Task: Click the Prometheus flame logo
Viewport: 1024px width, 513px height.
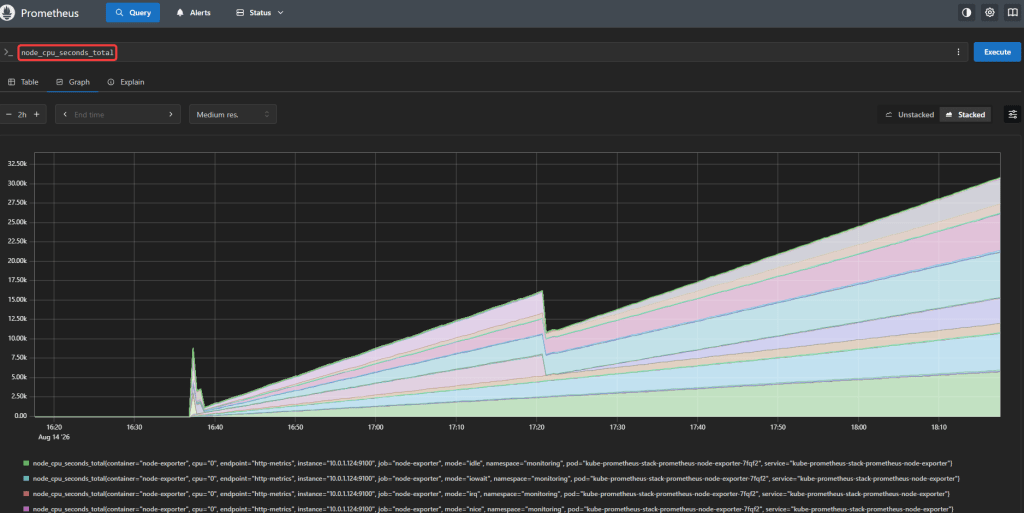Action: (7, 12)
